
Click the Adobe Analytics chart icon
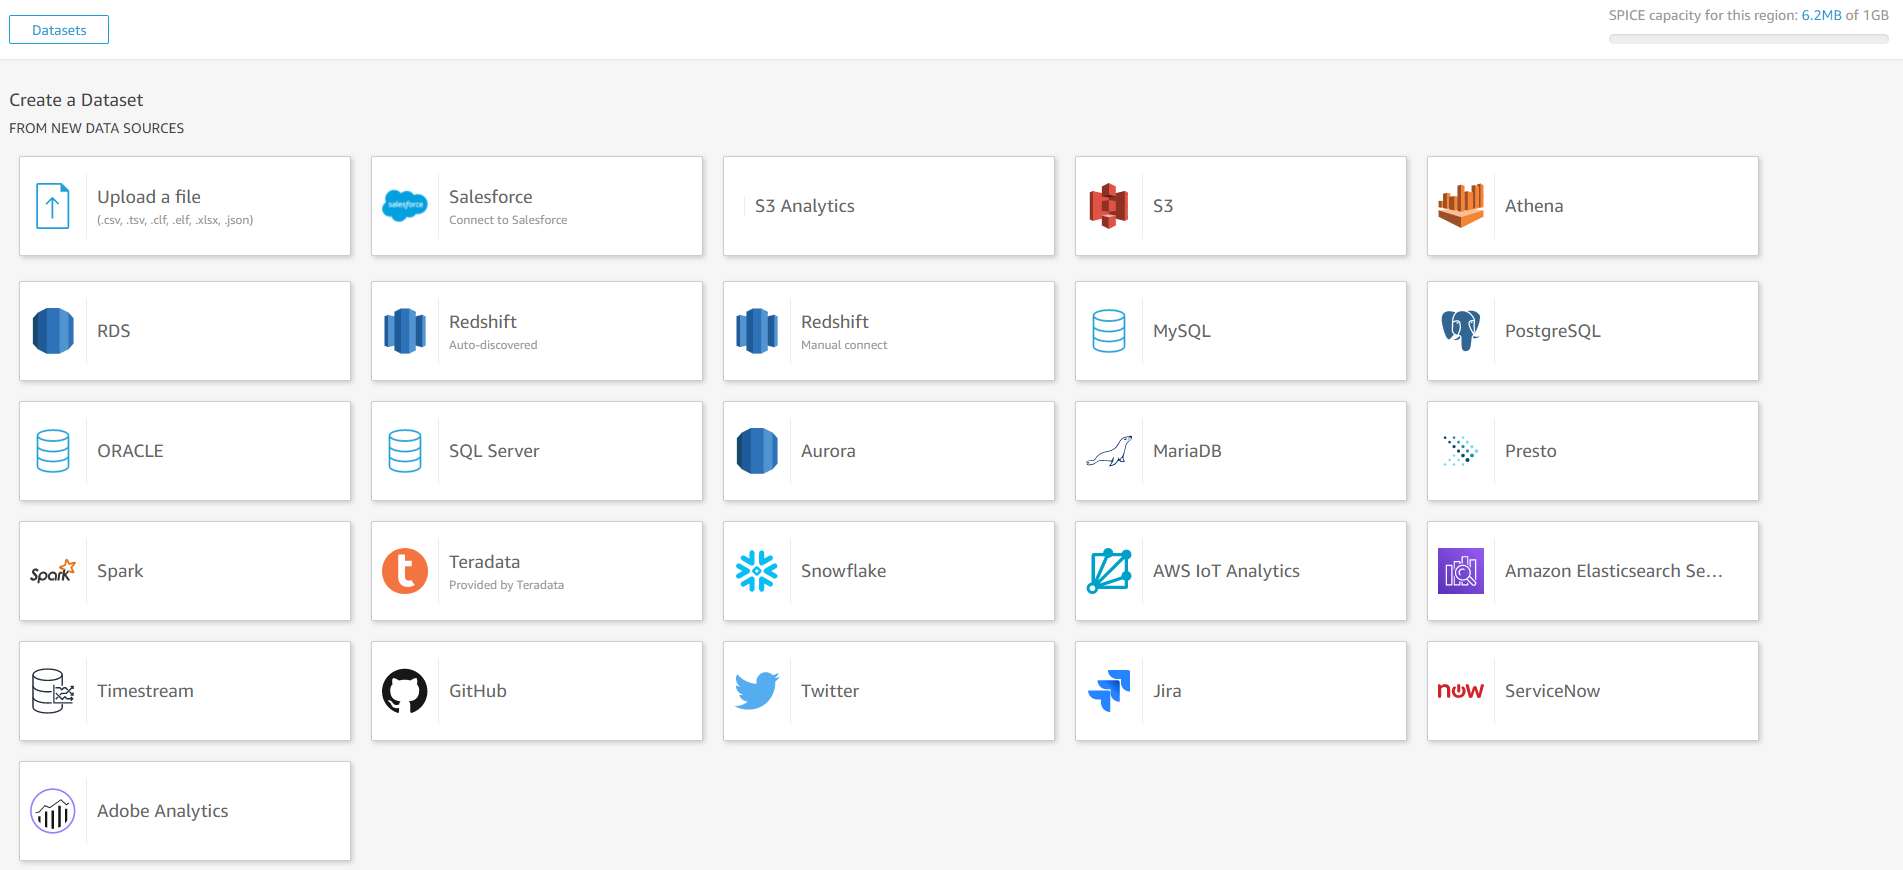coord(53,811)
